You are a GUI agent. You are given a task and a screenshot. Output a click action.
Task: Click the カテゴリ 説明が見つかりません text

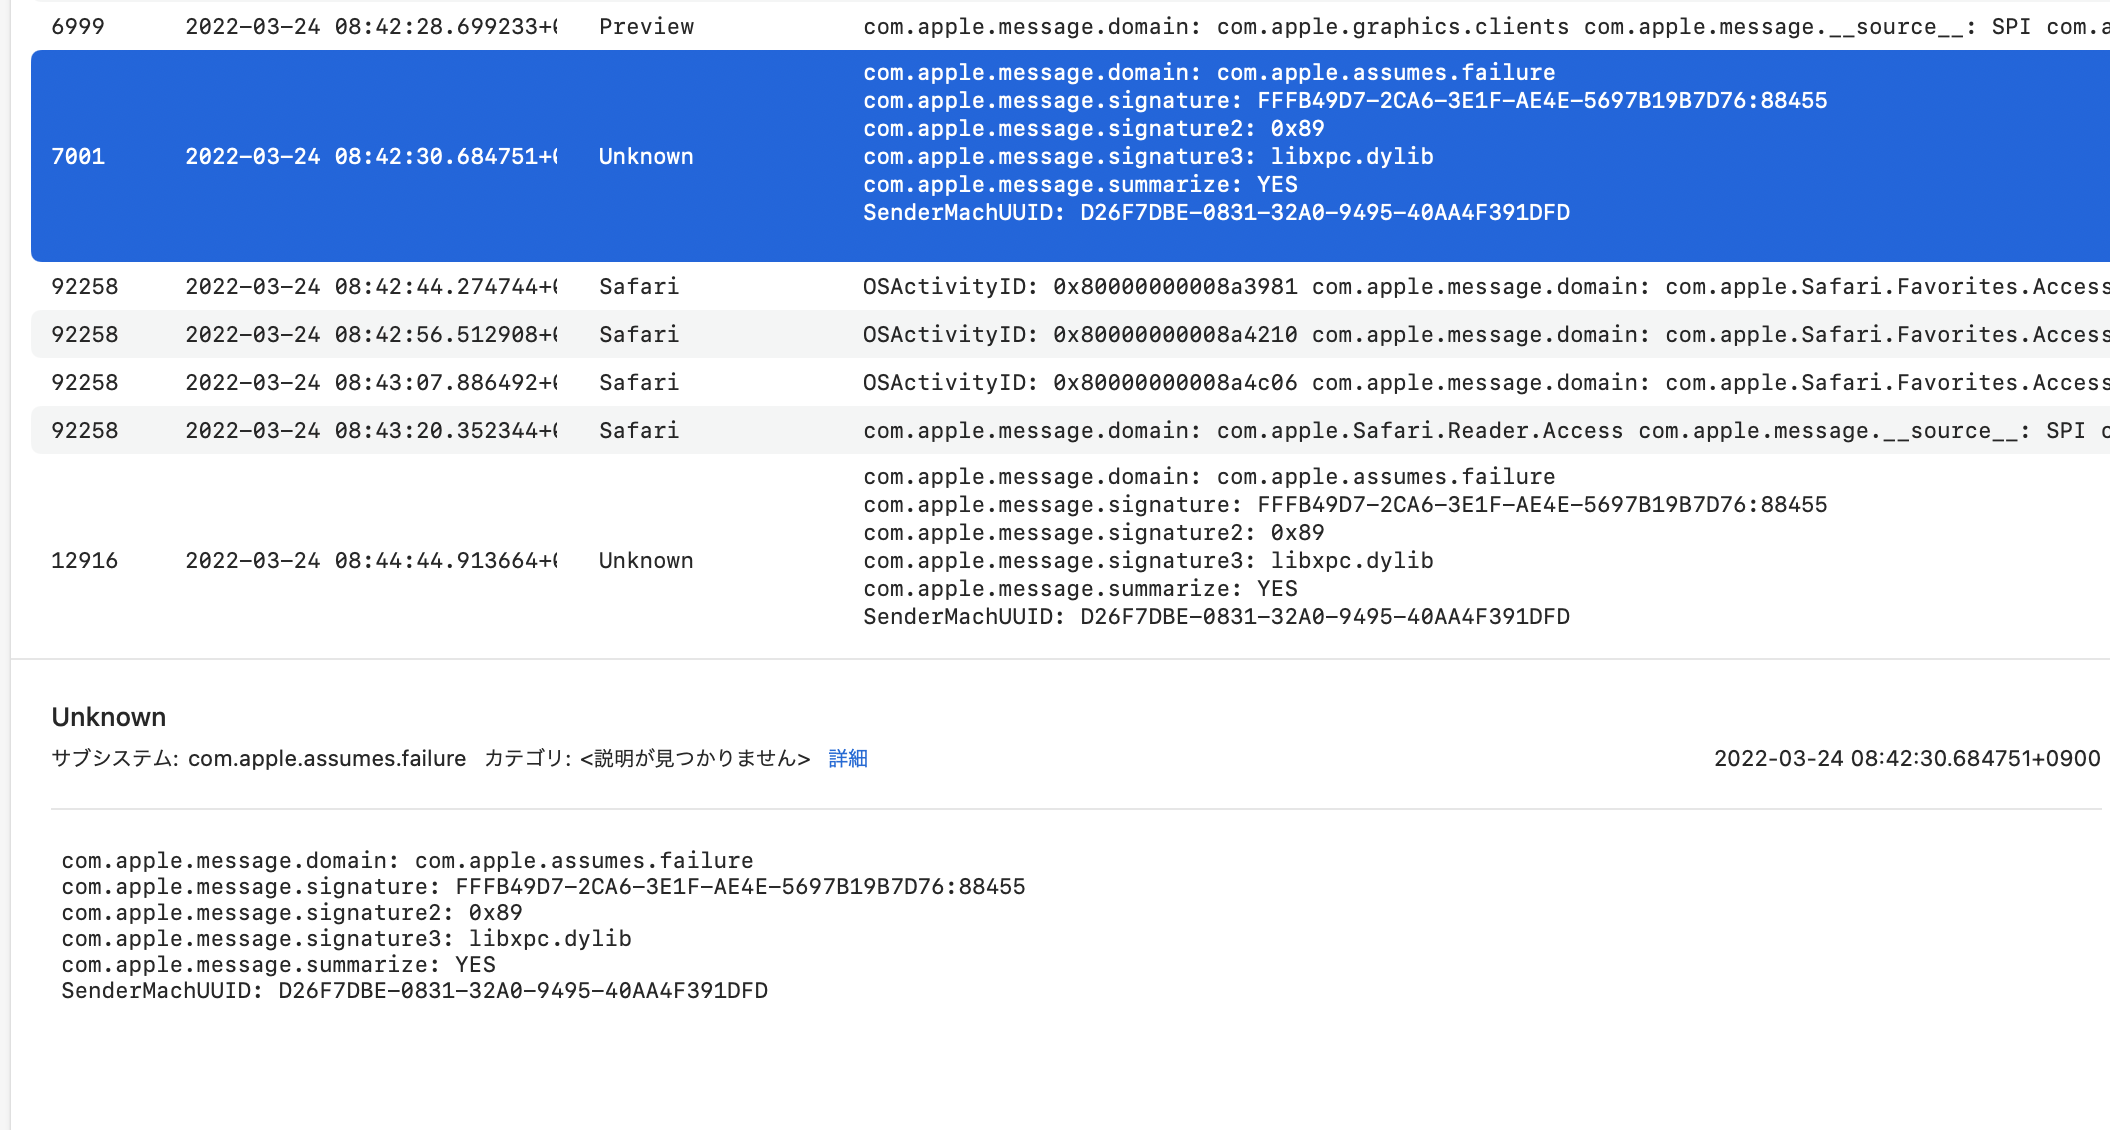(x=647, y=759)
